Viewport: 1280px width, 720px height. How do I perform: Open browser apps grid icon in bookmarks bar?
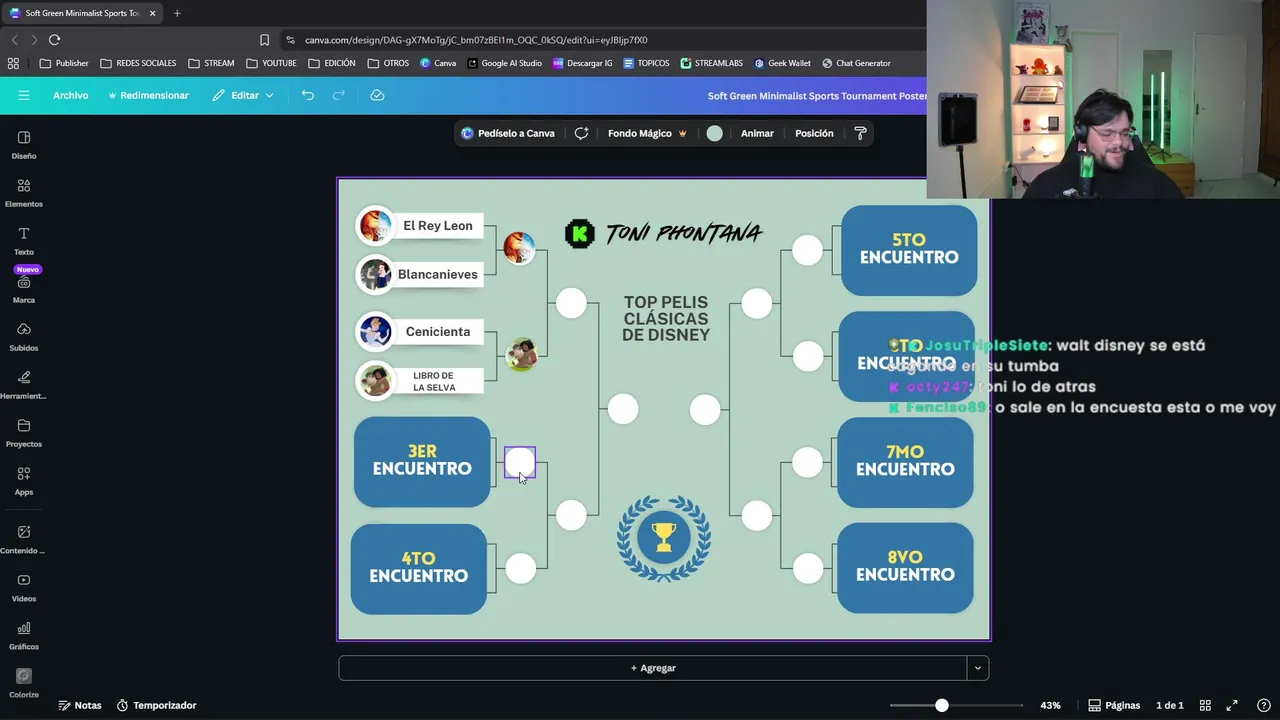pos(13,63)
